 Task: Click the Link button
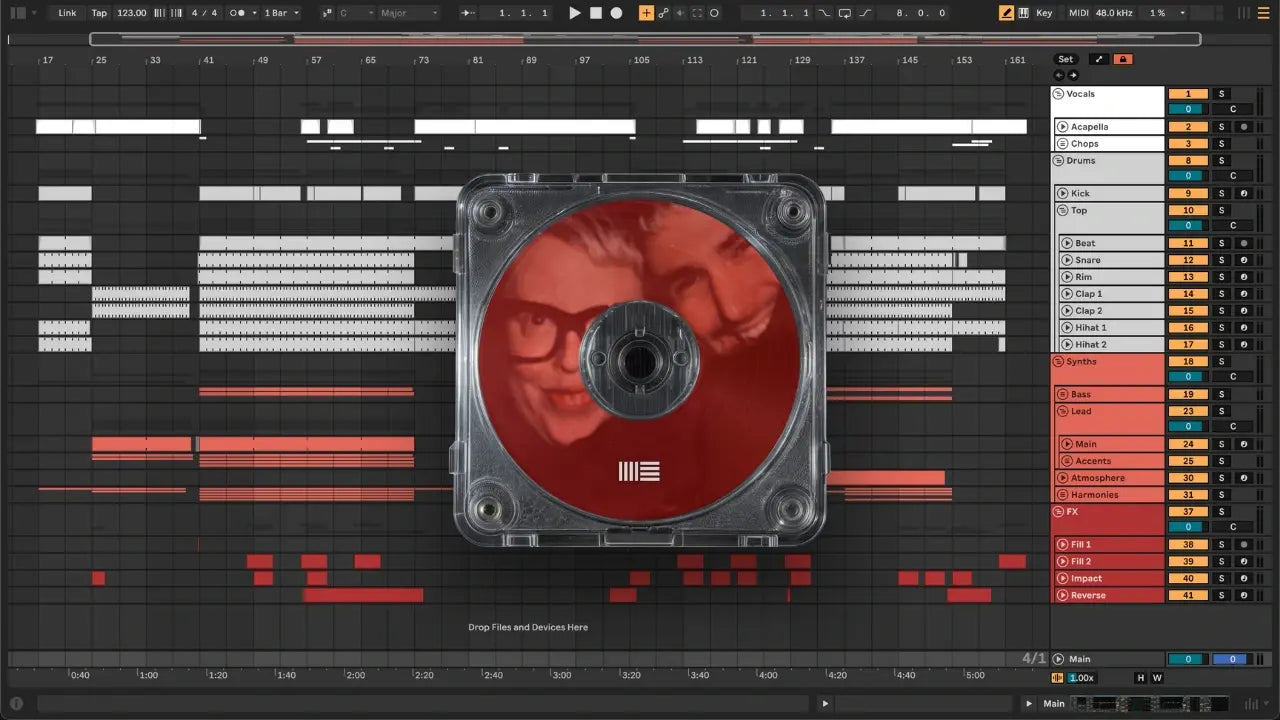(67, 13)
